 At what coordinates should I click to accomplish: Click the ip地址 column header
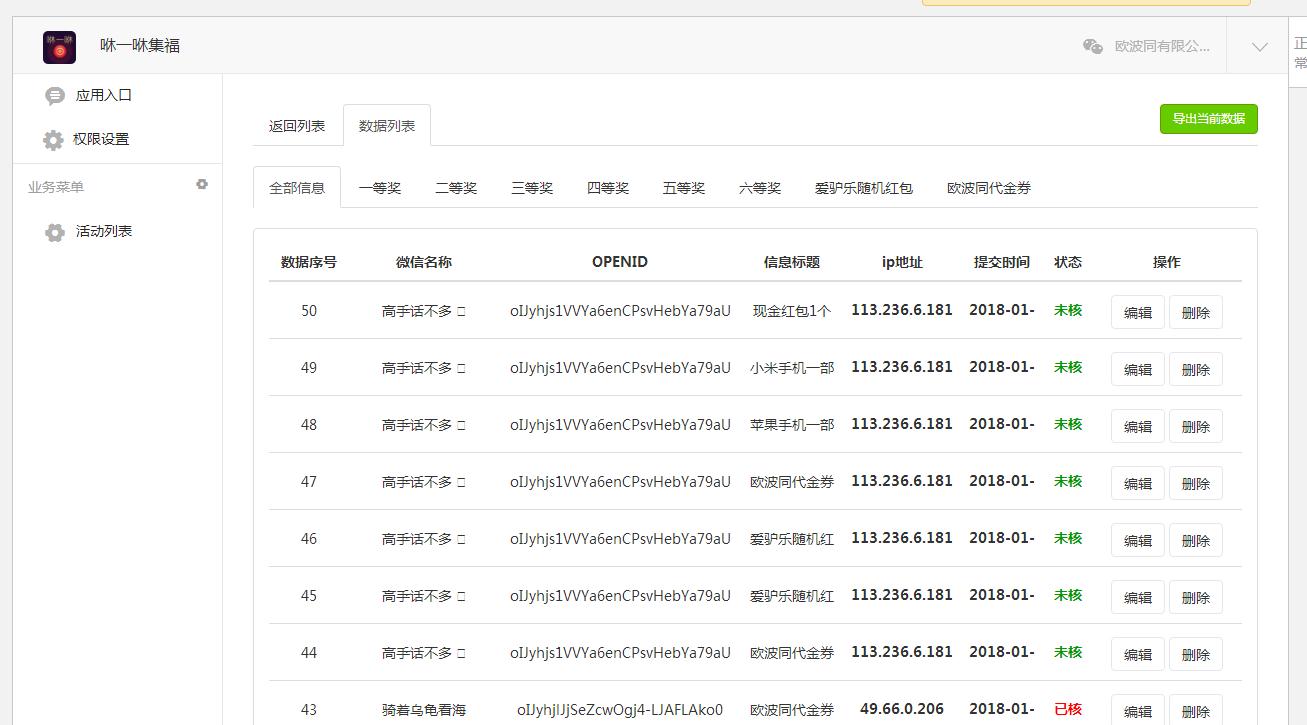pyautogui.click(x=902, y=262)
